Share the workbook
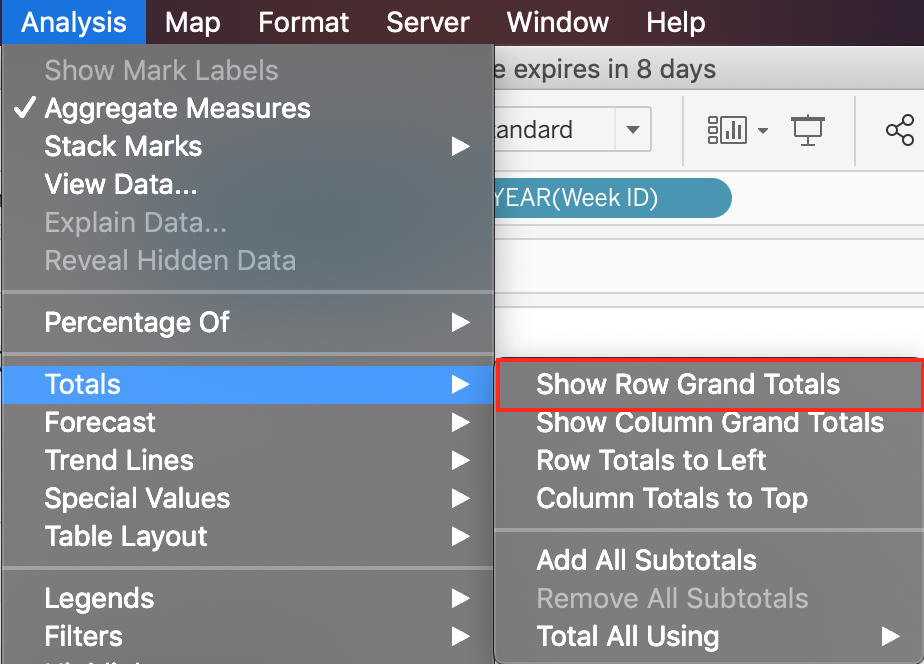Image resolution: width=924 pixels, height=664 pixels. 899,130
